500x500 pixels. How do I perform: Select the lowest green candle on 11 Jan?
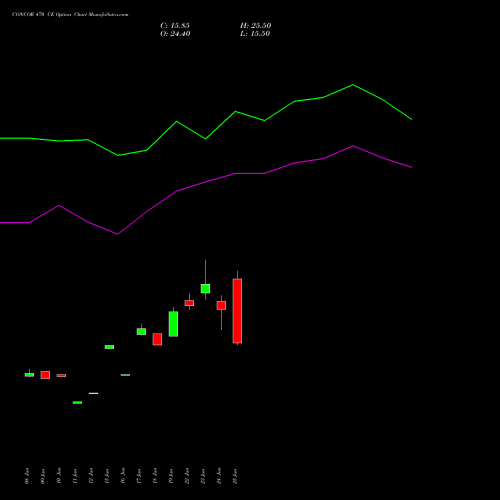coord(77,402)
